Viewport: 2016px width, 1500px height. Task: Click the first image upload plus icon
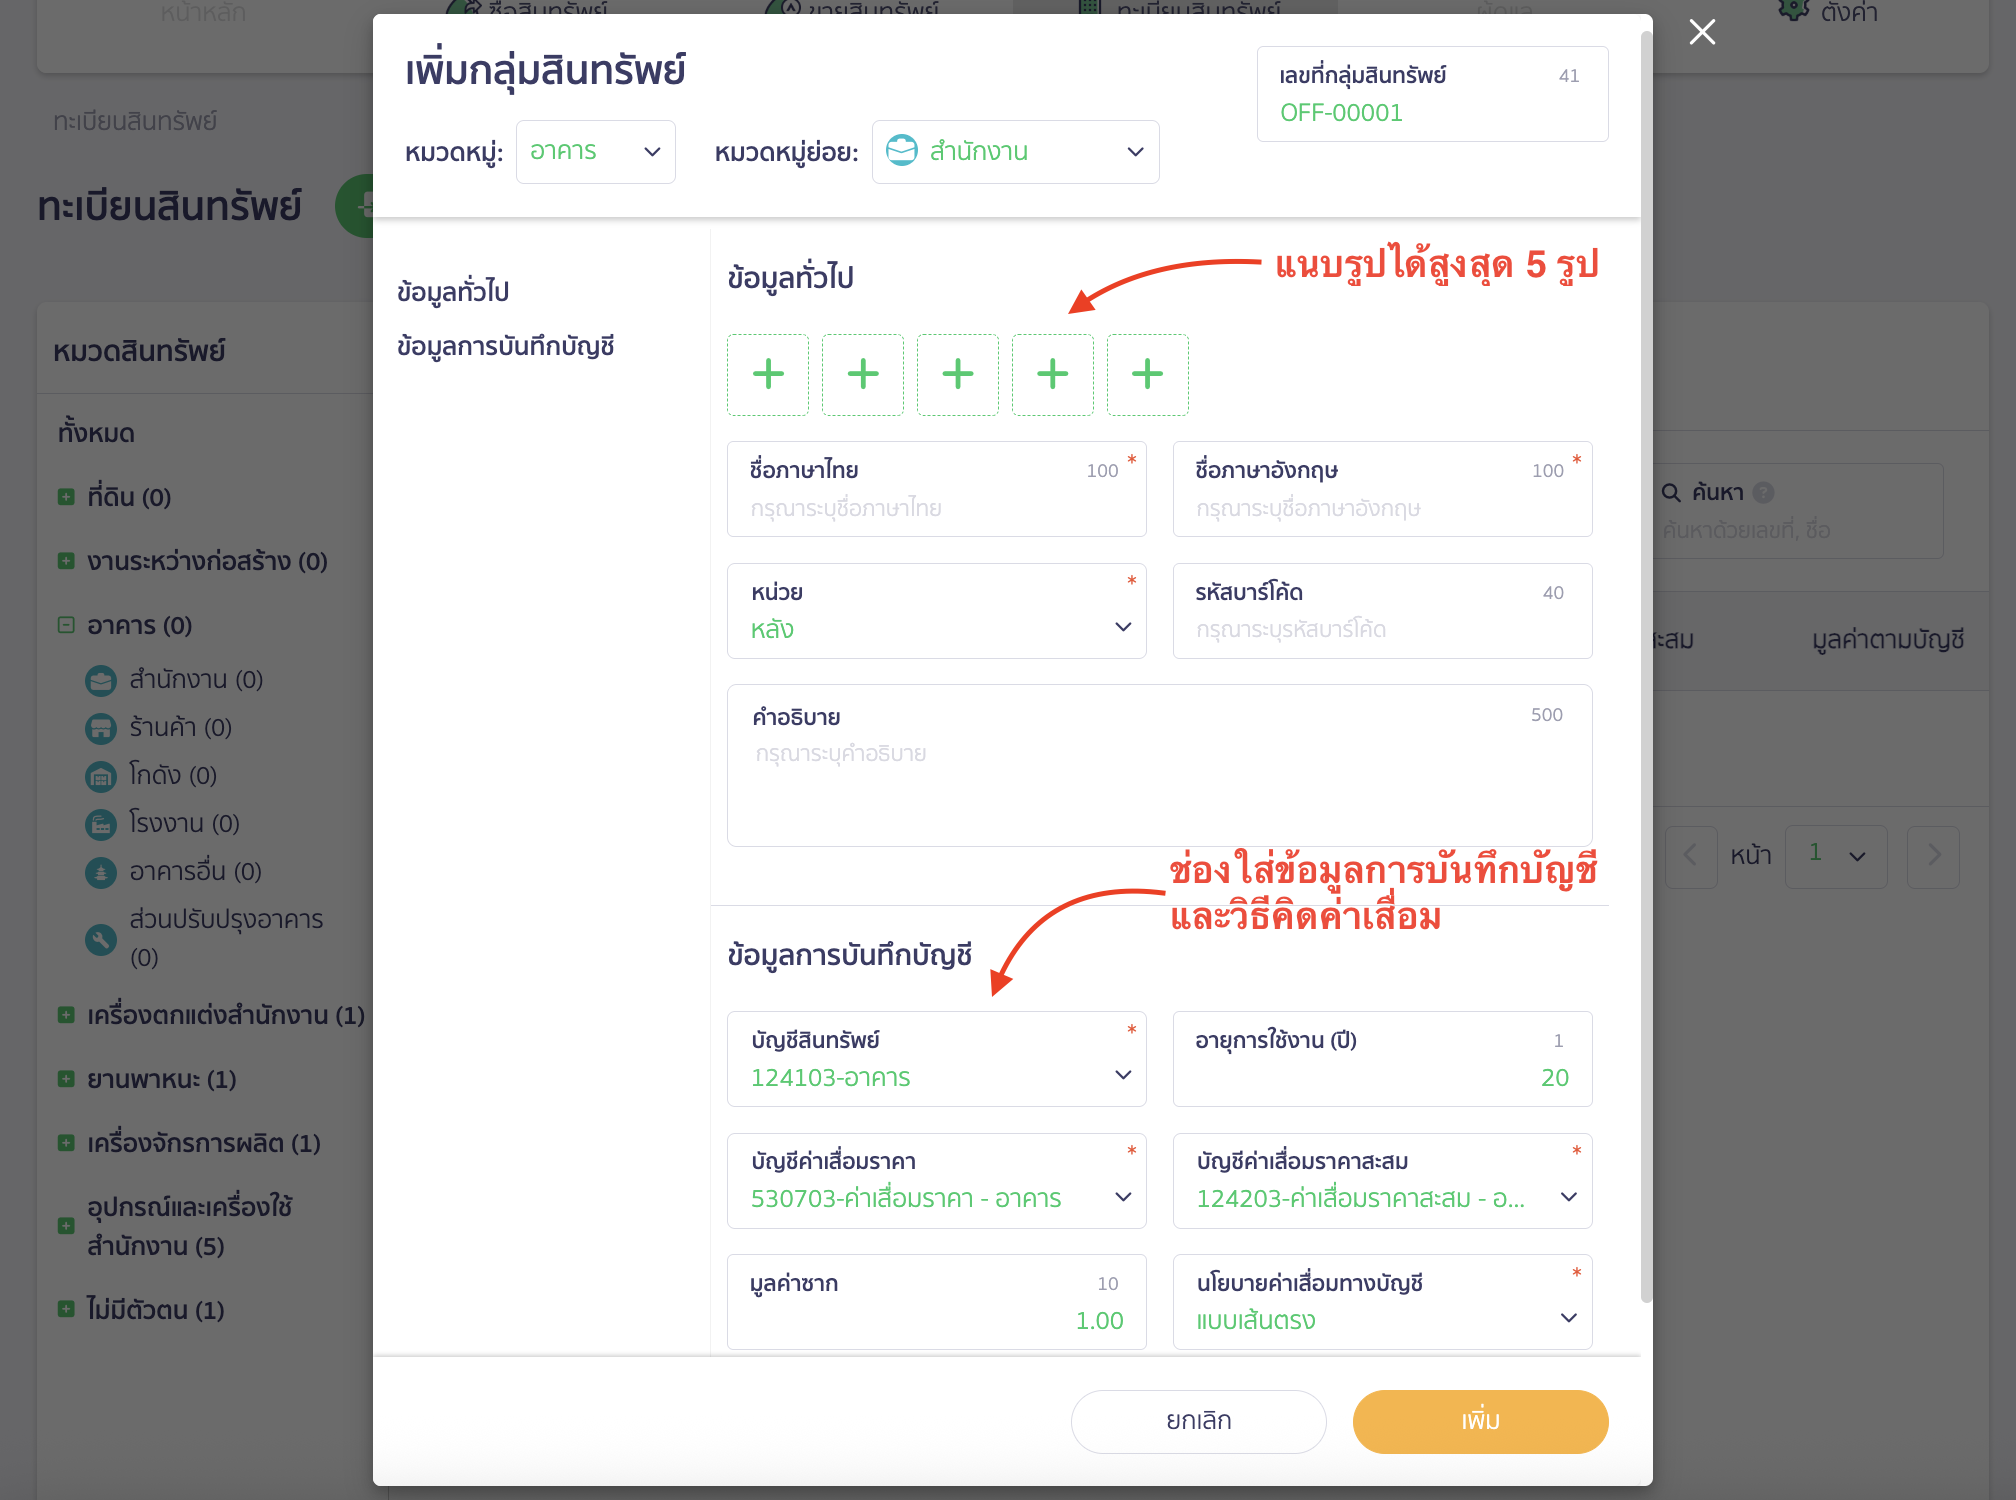(x=767, y=375)
